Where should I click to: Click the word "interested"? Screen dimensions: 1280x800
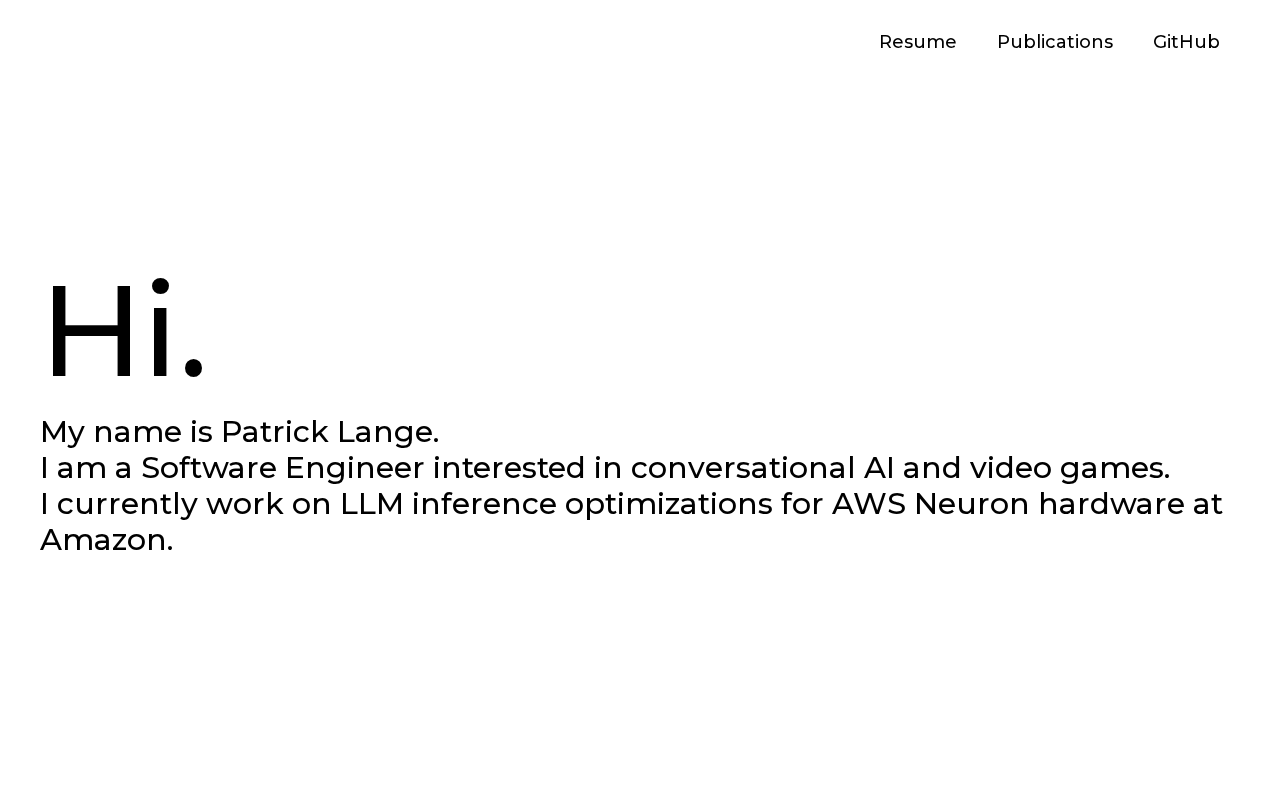coord(508,468)
